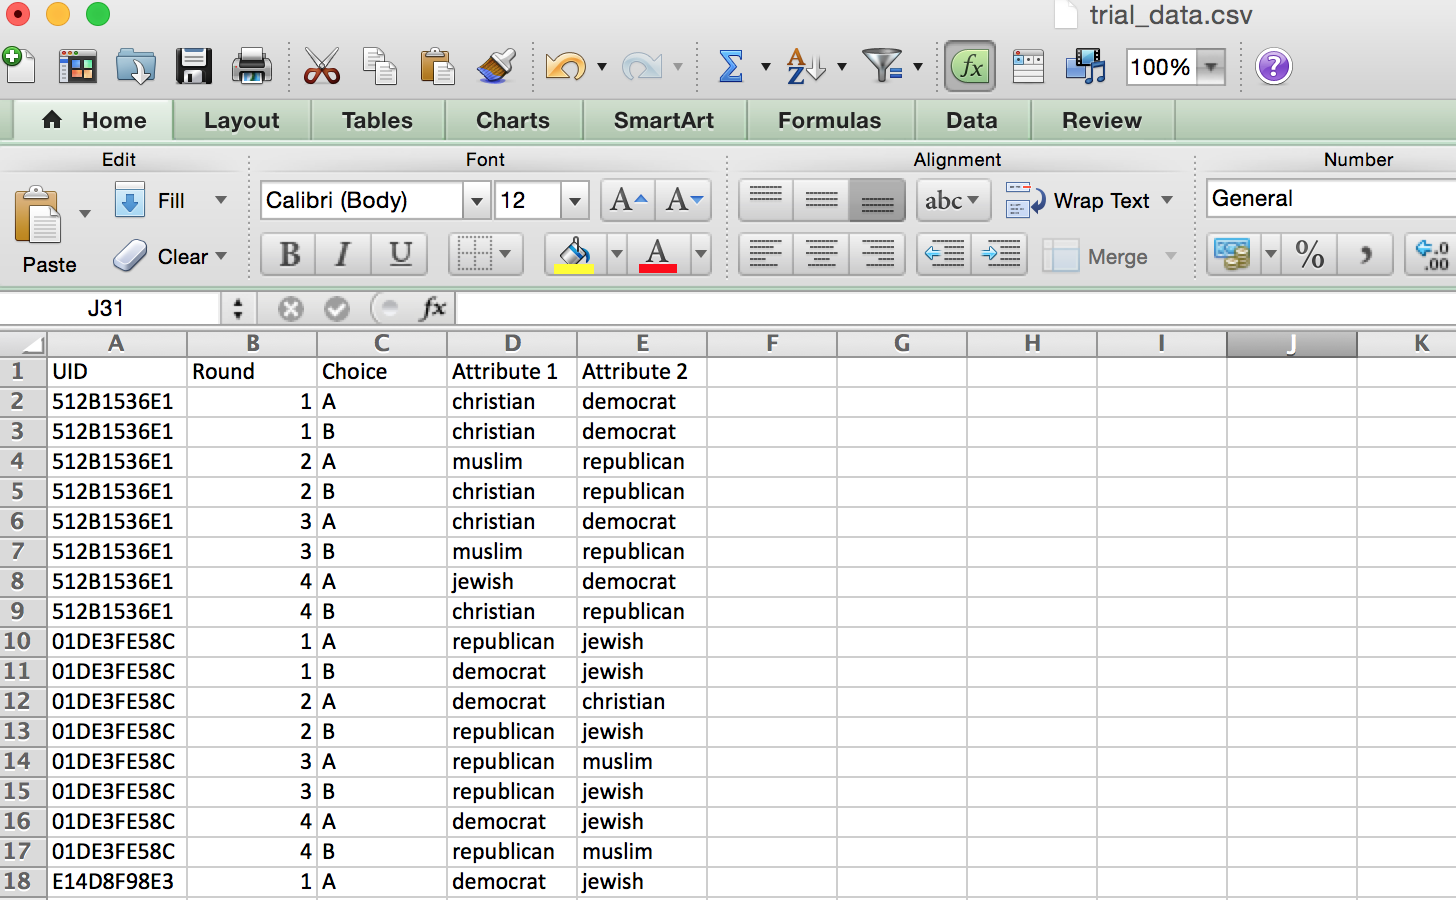Increase font size with the larger A button

coord(628,200)
